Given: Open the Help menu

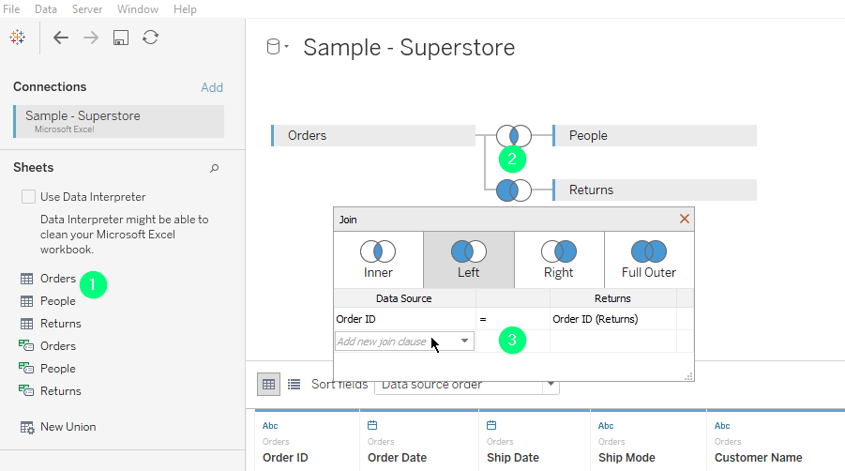Looking at the screenshot, I should tap(185, 9).
